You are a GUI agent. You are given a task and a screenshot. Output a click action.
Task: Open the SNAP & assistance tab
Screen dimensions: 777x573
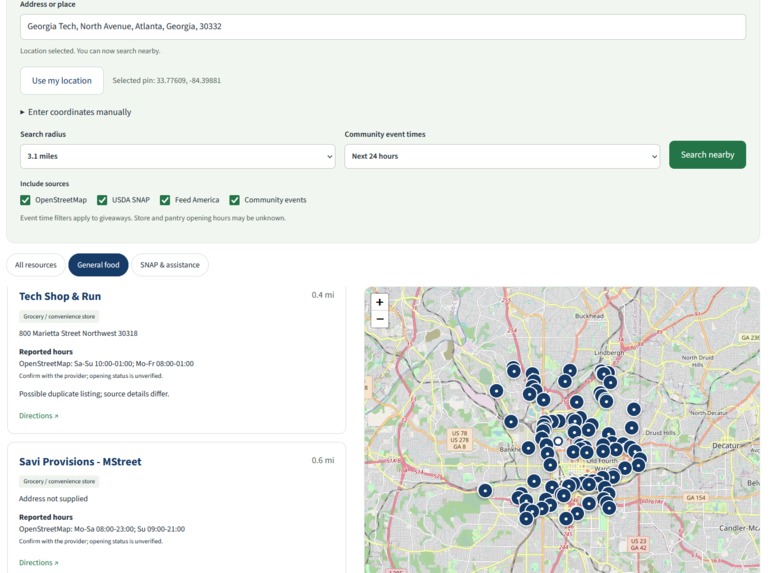(x=170, y=265)
